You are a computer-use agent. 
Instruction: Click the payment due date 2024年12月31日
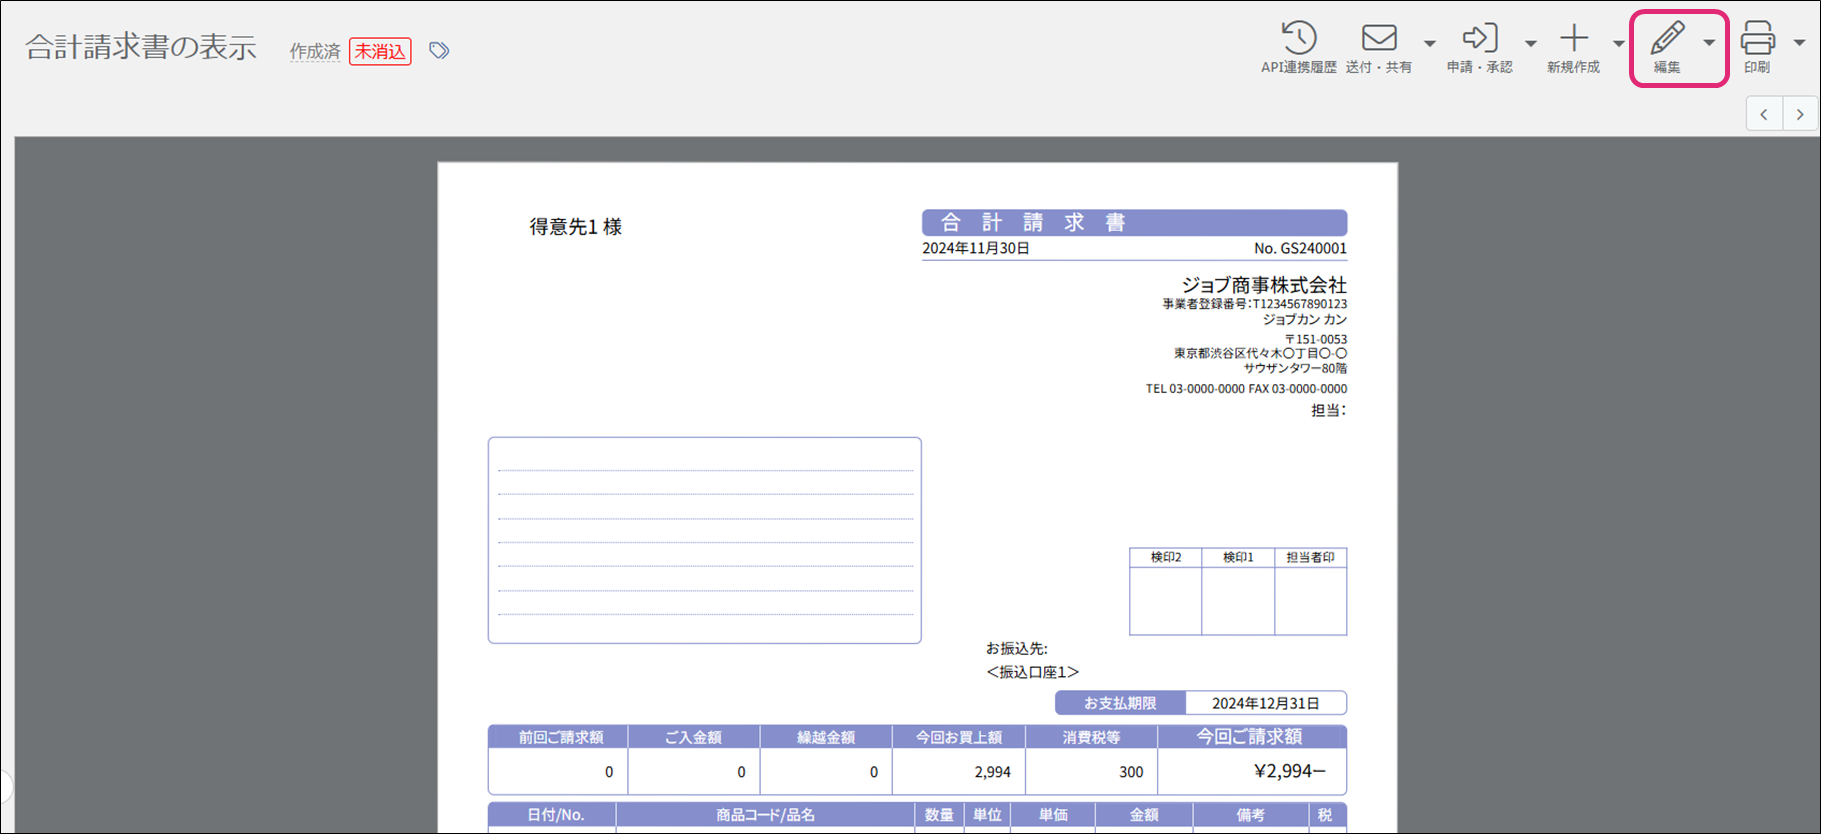click(x=1265, y=703)
